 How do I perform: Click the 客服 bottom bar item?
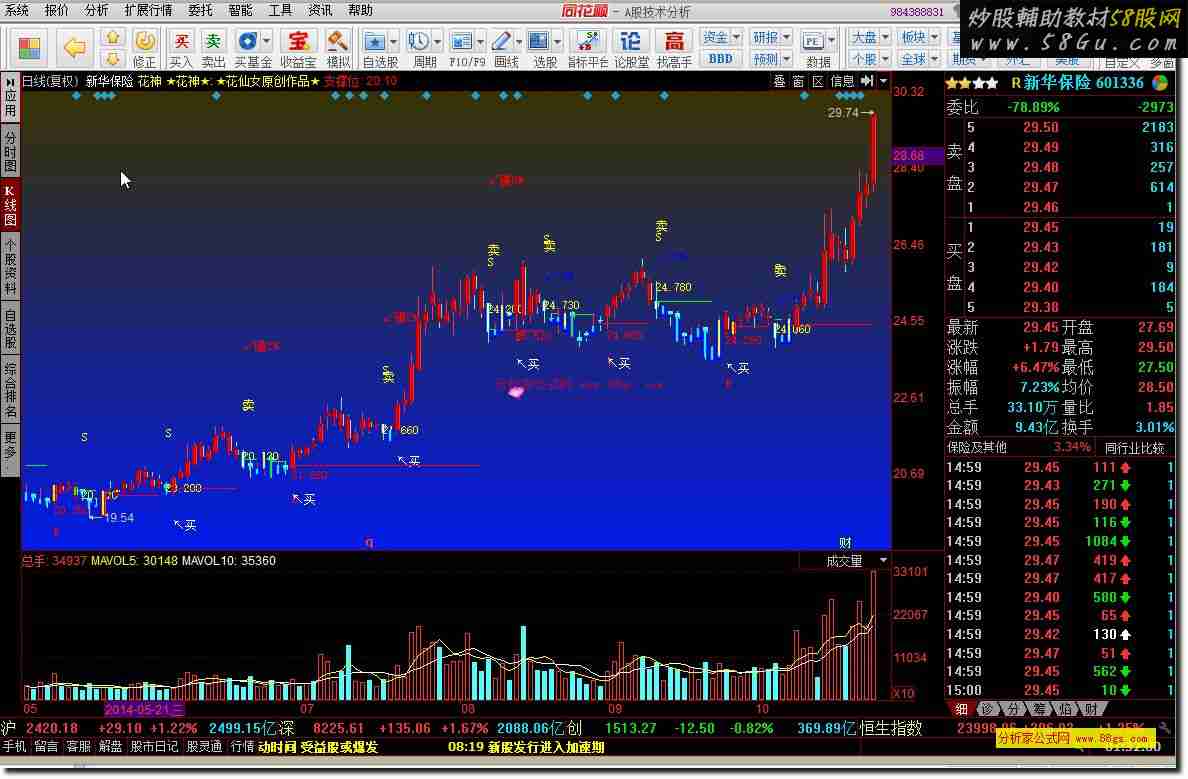tap(78, 746)
